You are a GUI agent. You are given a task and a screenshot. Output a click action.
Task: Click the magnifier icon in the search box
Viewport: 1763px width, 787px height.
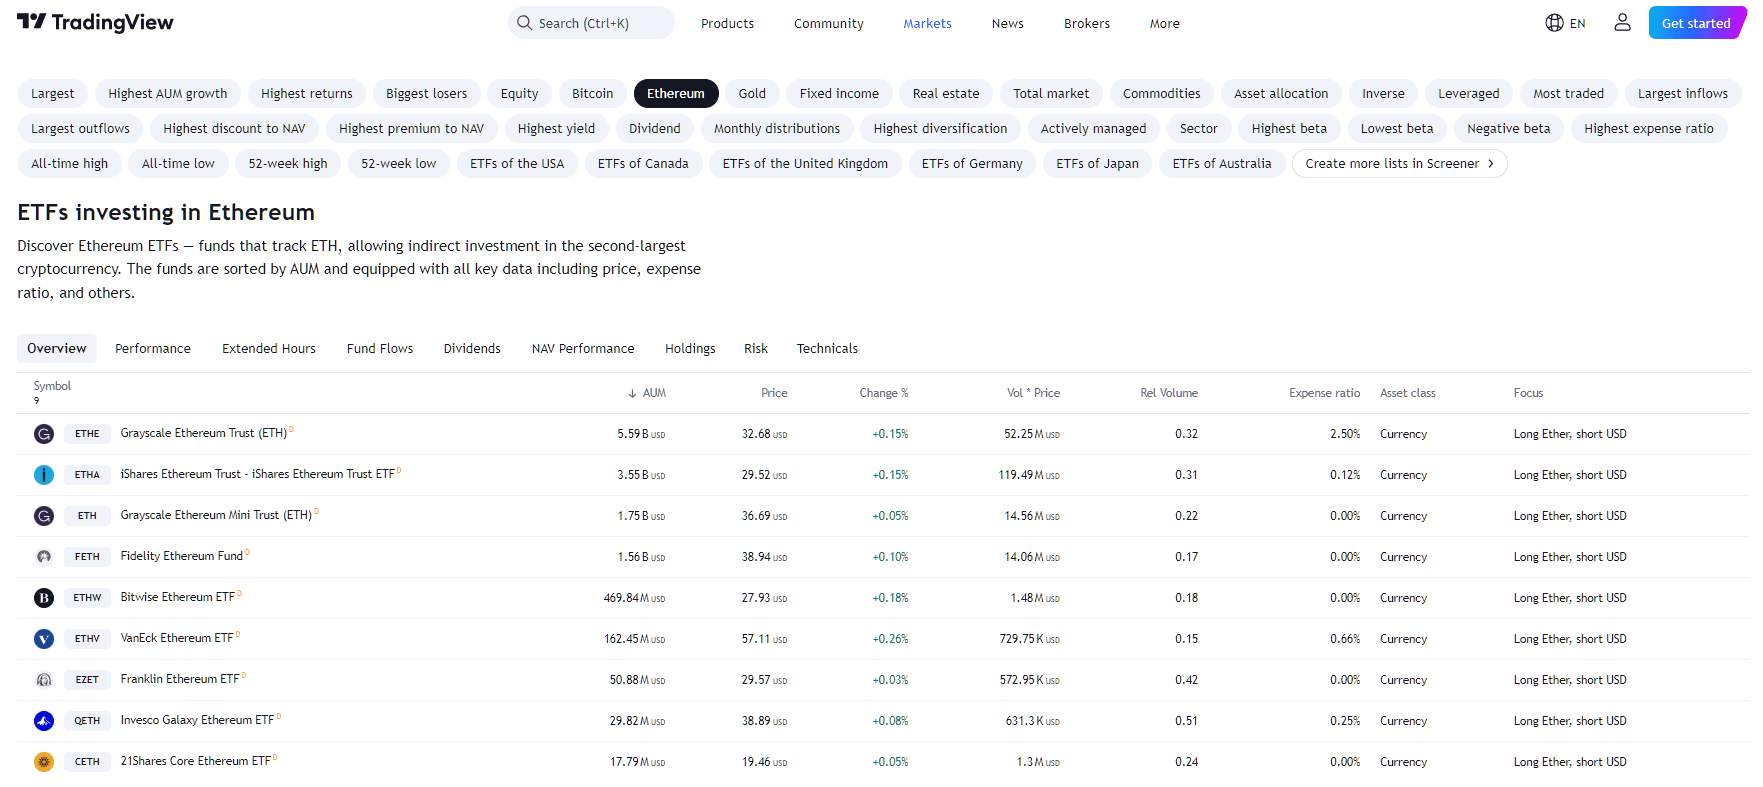click(524, 23)
